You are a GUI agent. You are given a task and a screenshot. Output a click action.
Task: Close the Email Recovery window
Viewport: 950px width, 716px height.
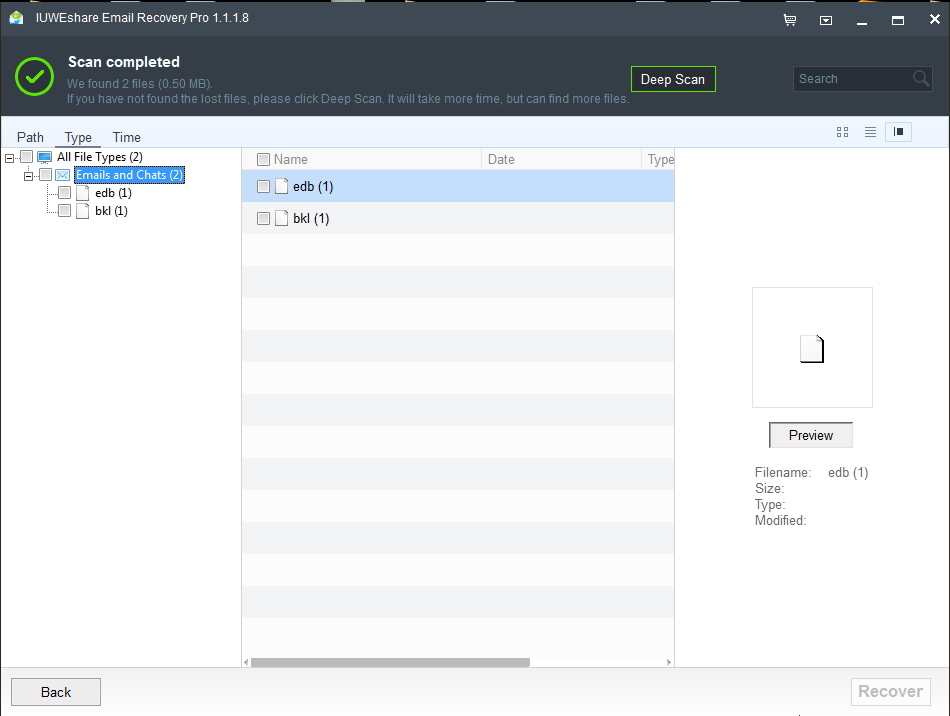tap(934, 19)
